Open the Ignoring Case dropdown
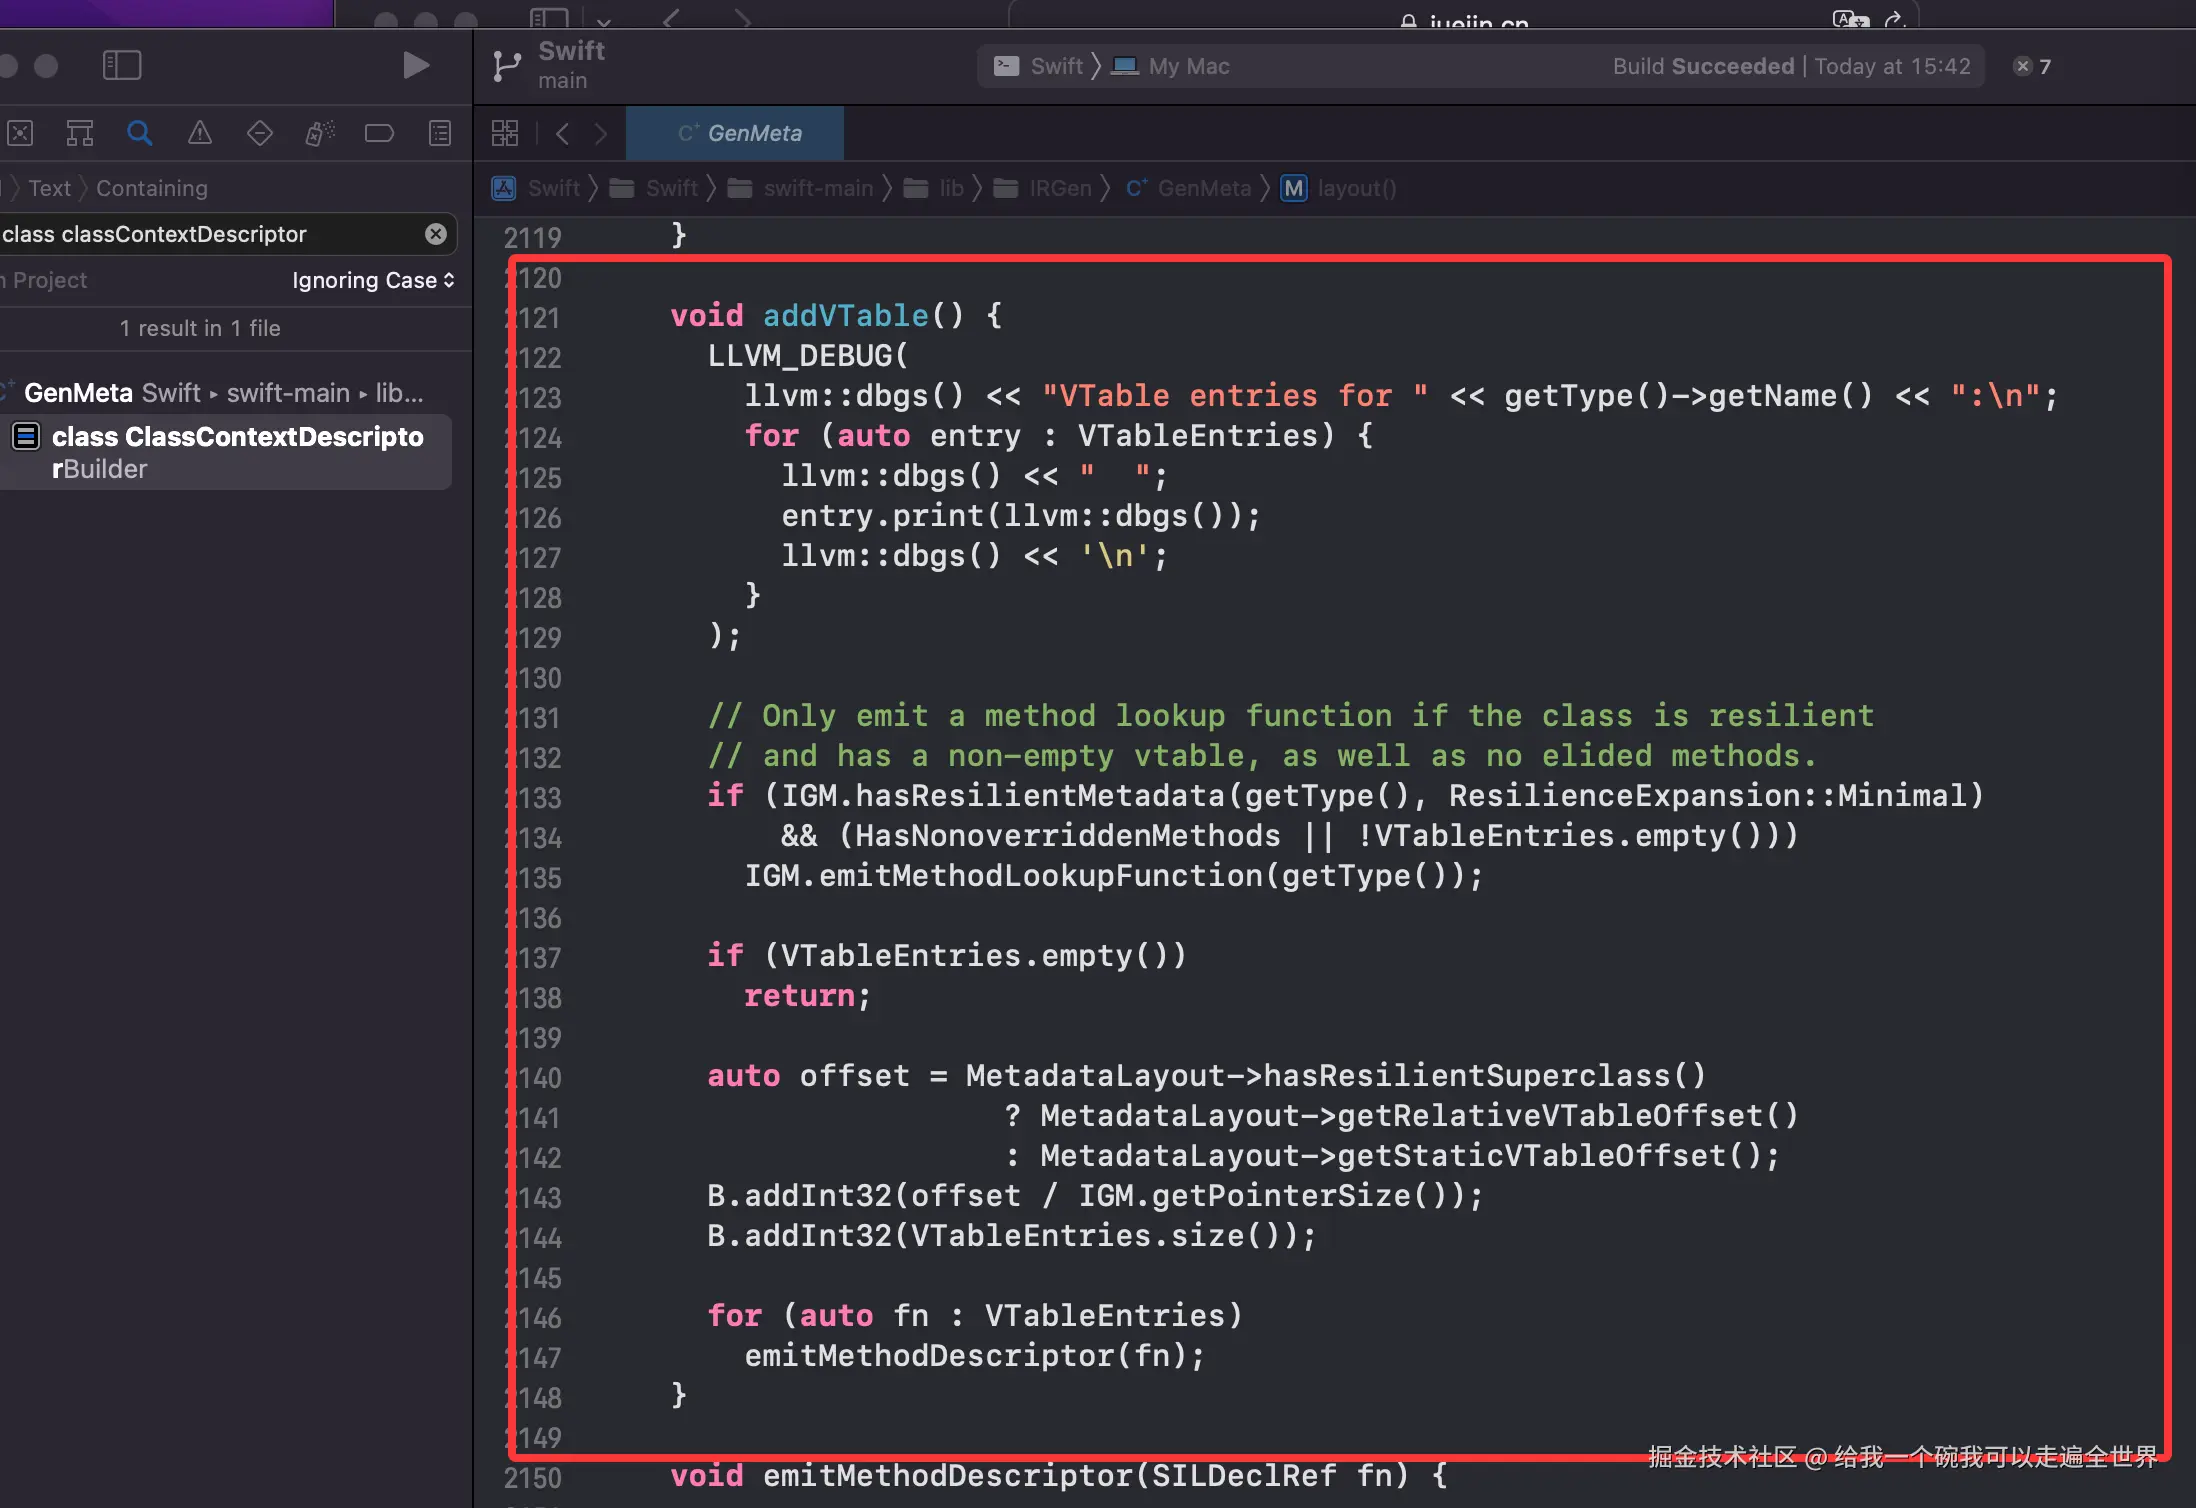The image size is (2196, 1508). tap(372, 280)
